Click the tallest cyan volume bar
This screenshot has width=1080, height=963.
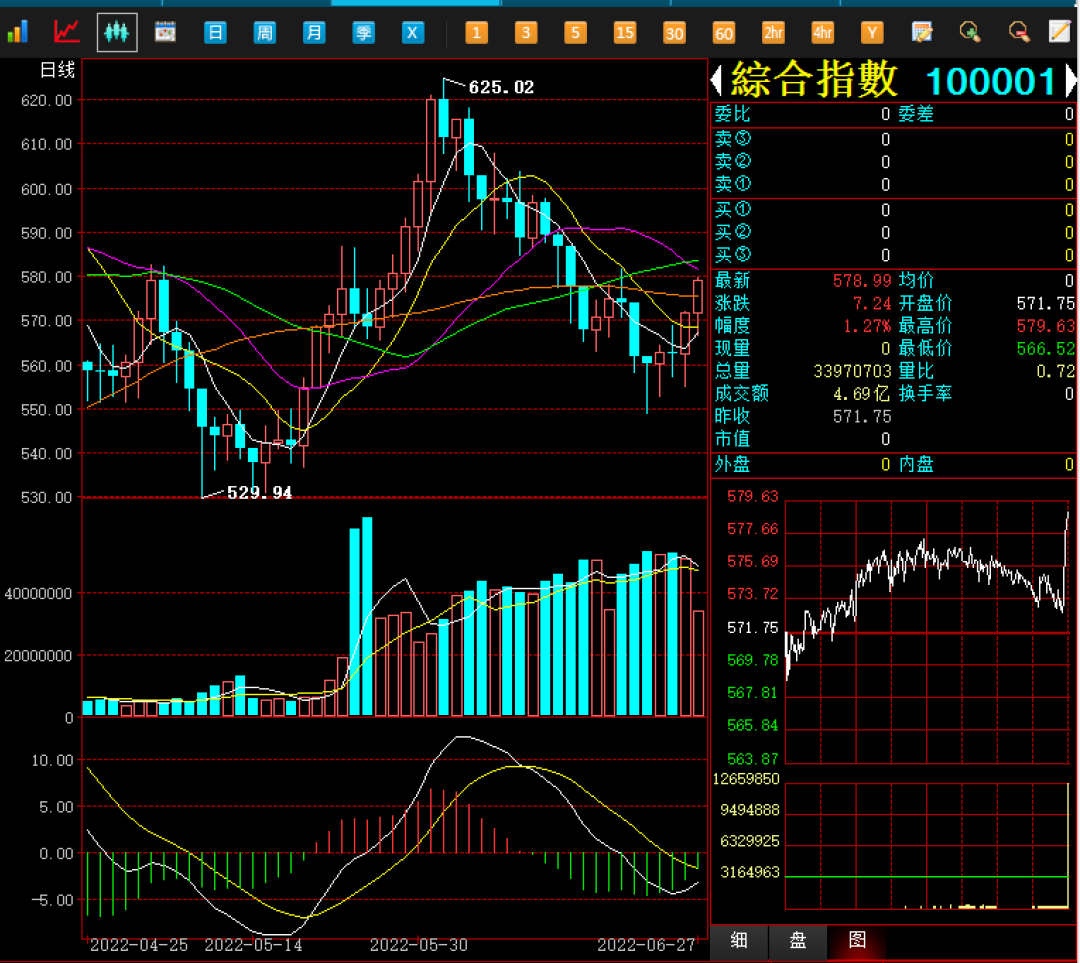point(367,617)
